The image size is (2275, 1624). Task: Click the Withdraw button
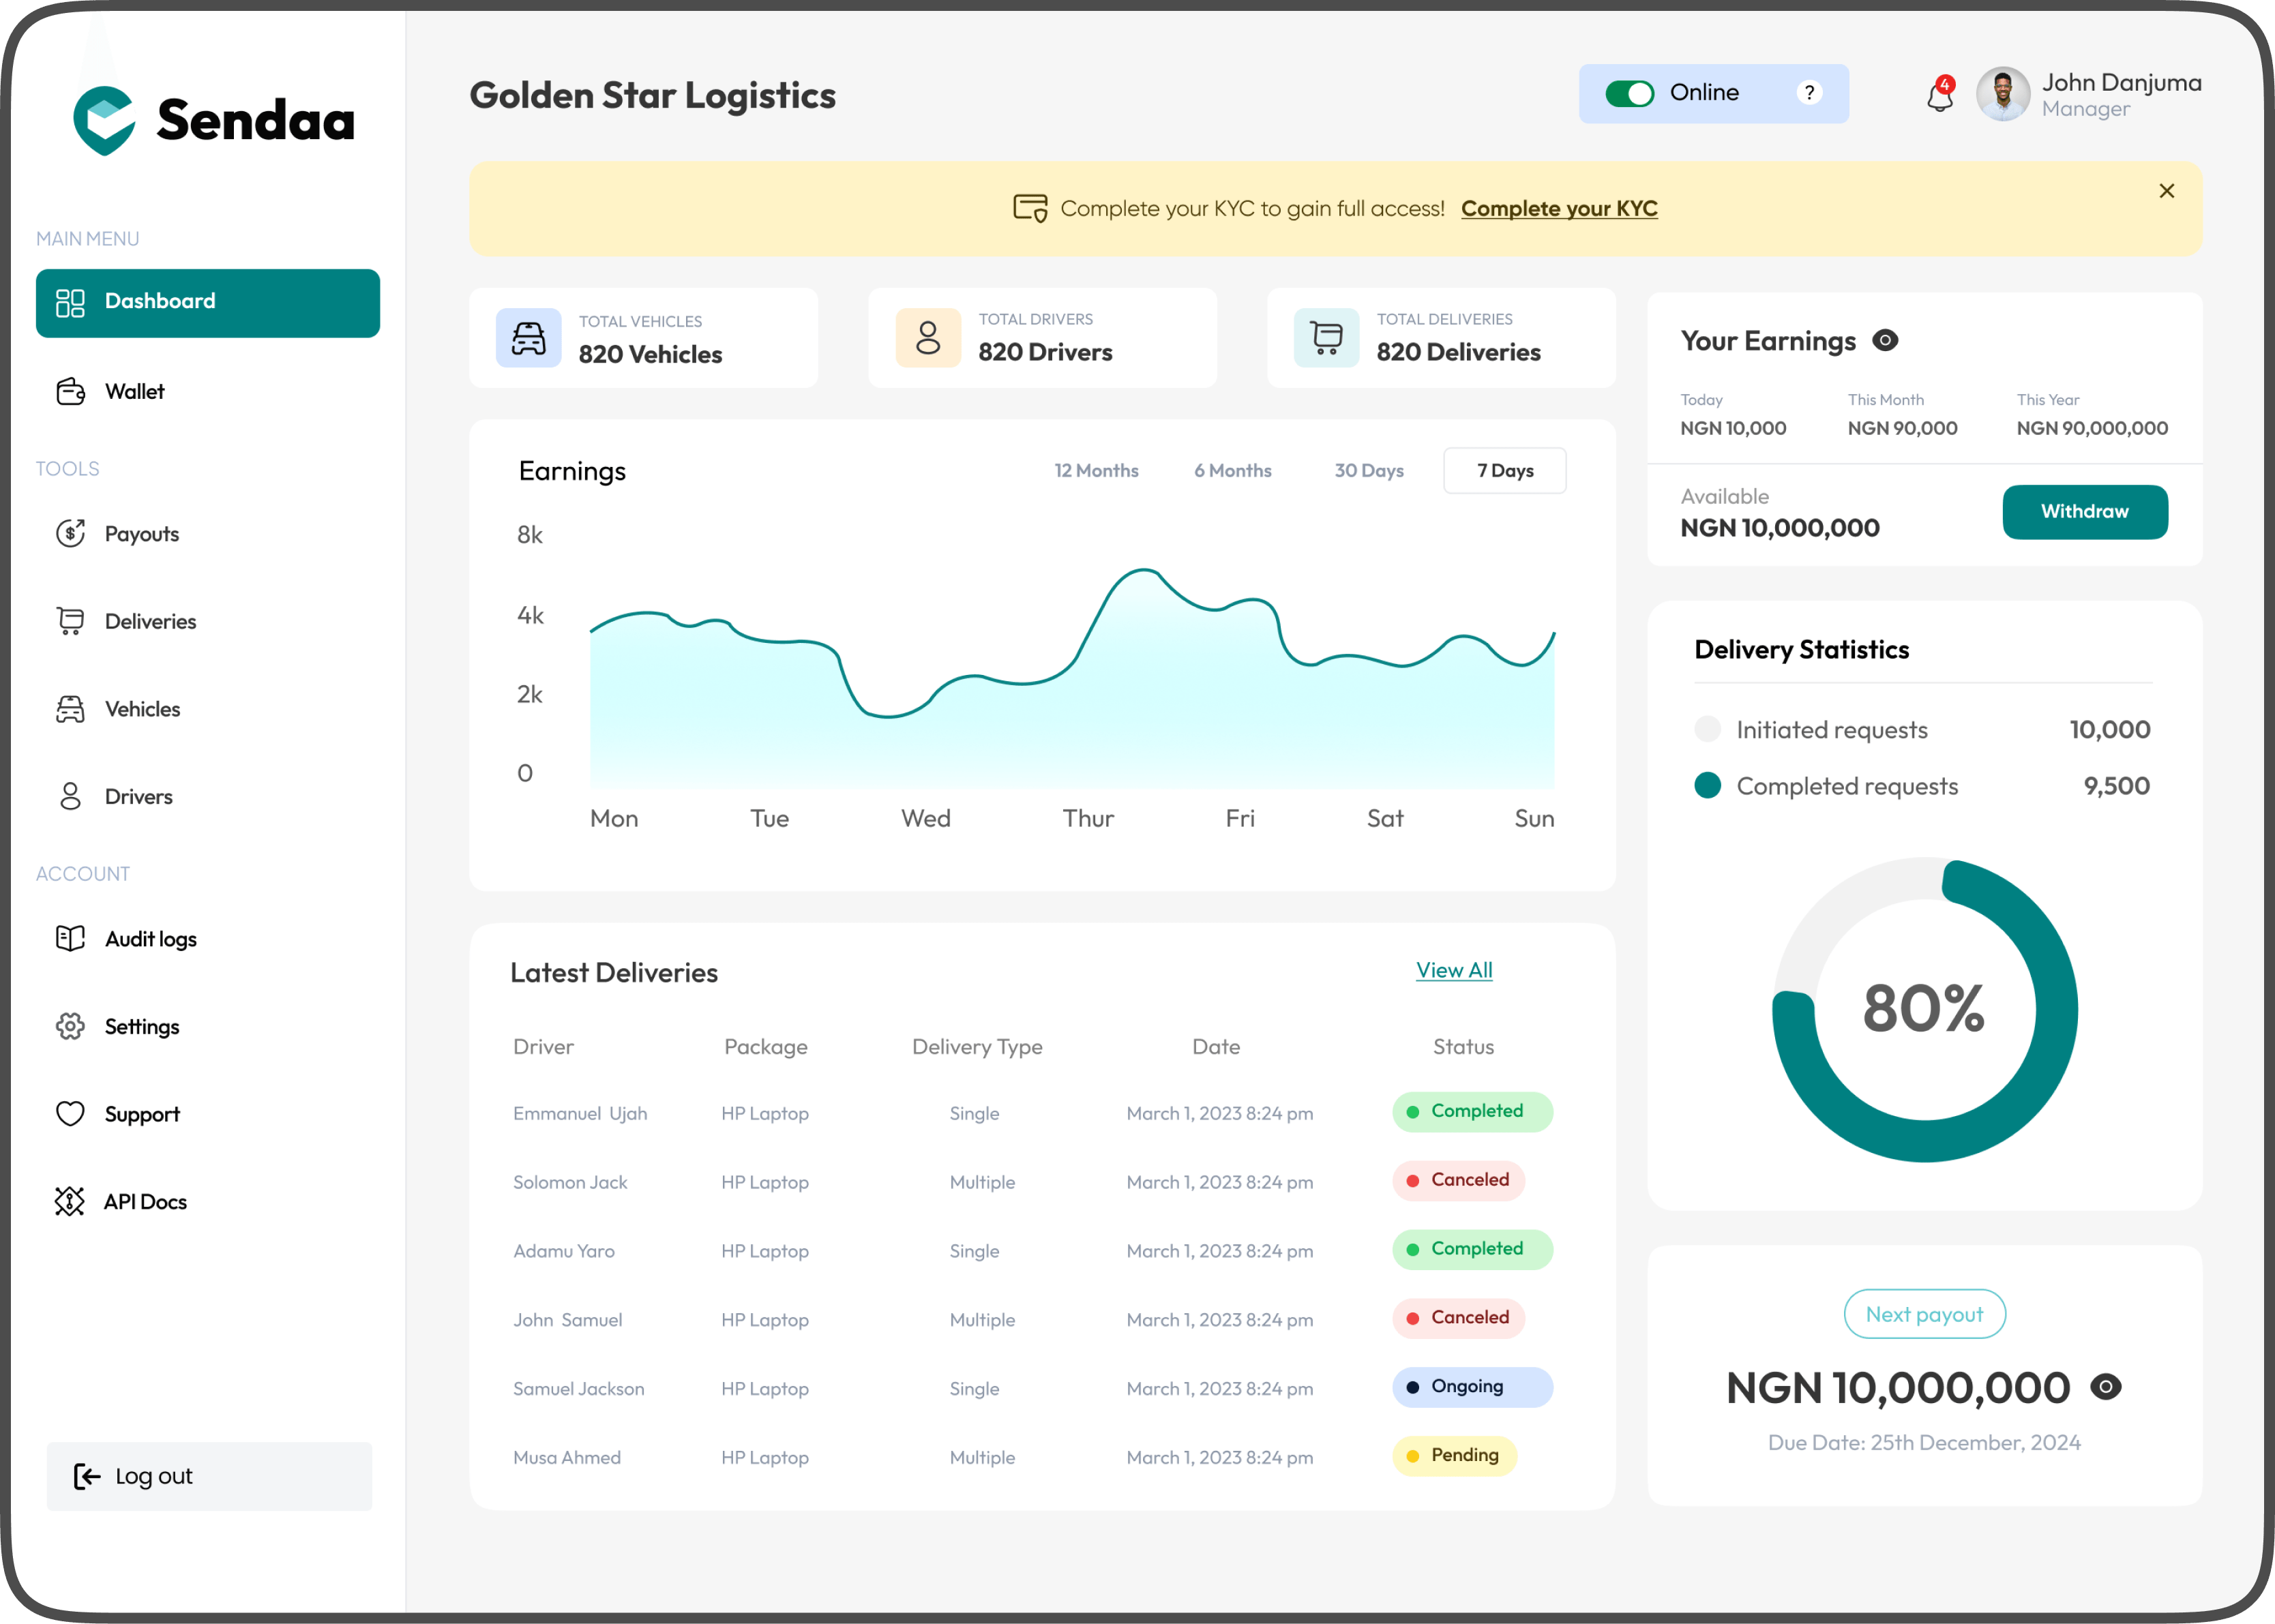(x=2085, y=512)
